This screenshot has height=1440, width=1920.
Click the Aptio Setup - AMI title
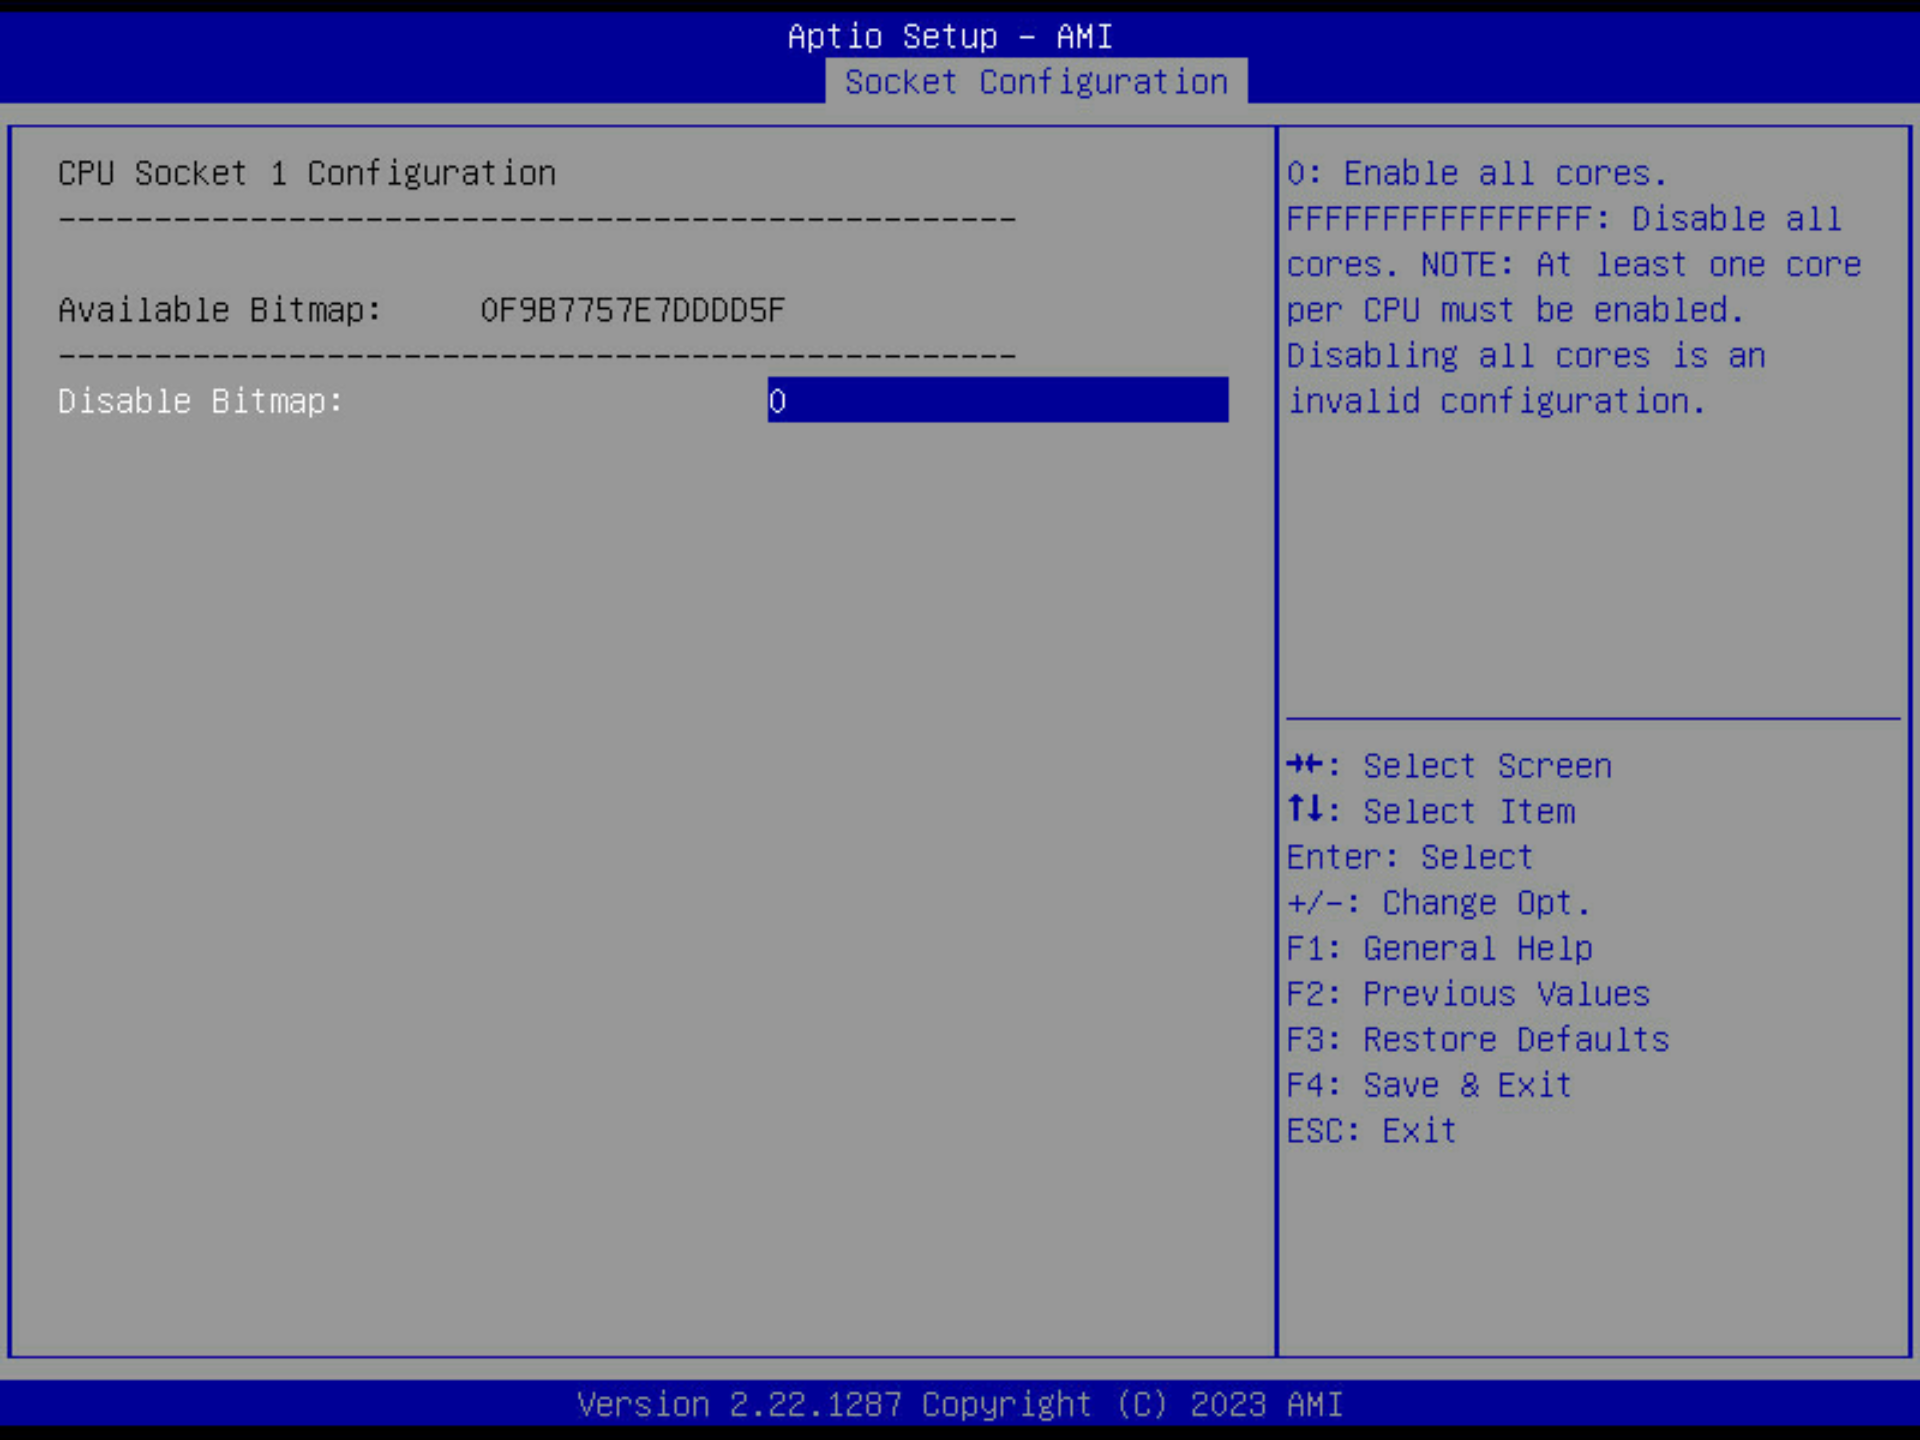click(x=949, y=36)
